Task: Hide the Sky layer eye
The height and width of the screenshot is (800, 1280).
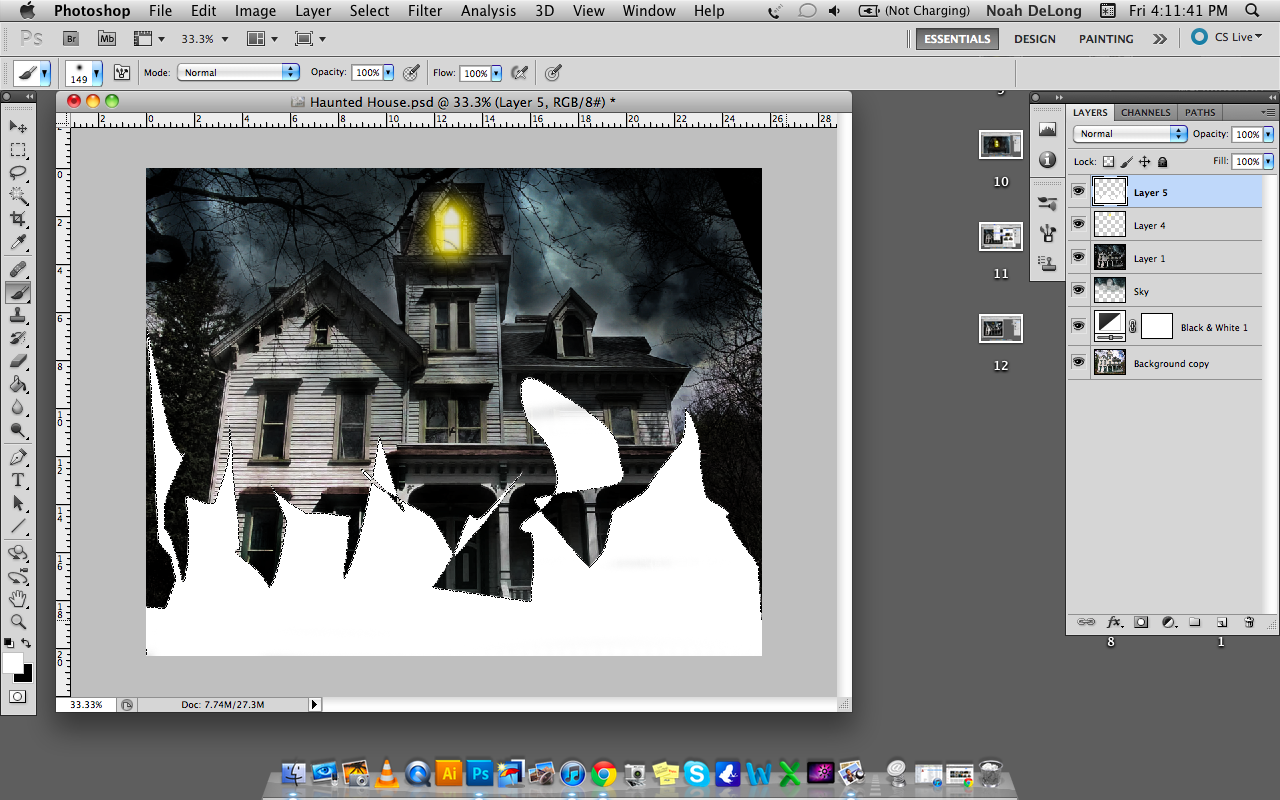Action: click(1078, 290)
